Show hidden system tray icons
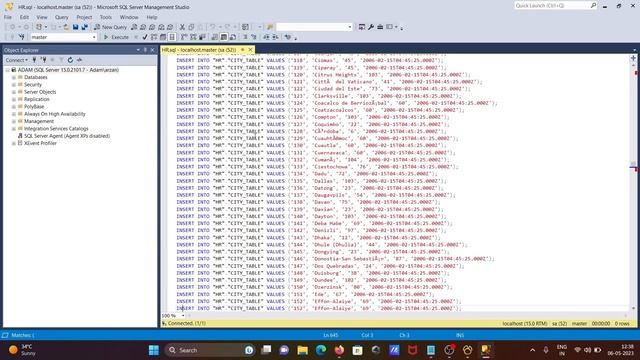 tap(532, 350)
